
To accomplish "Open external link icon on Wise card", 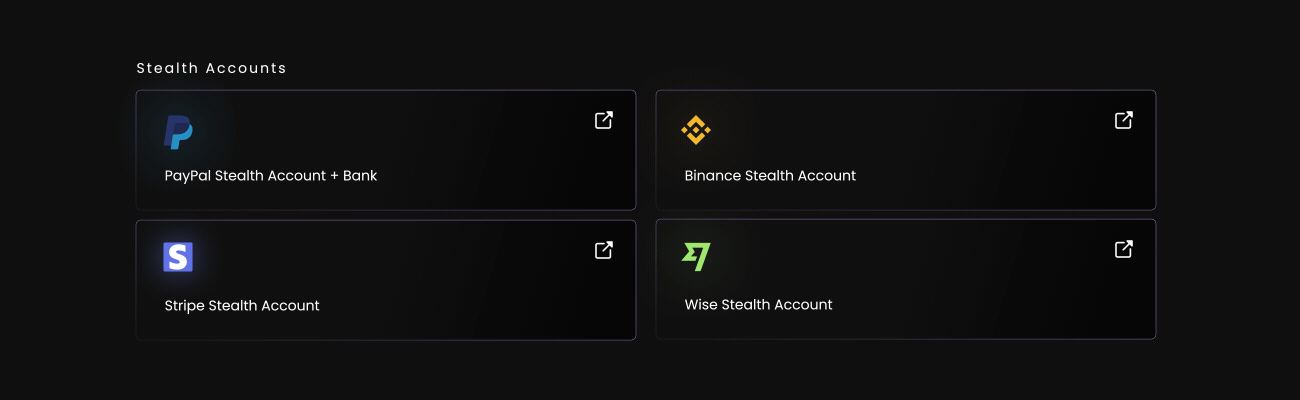I will pos(1124,249).
